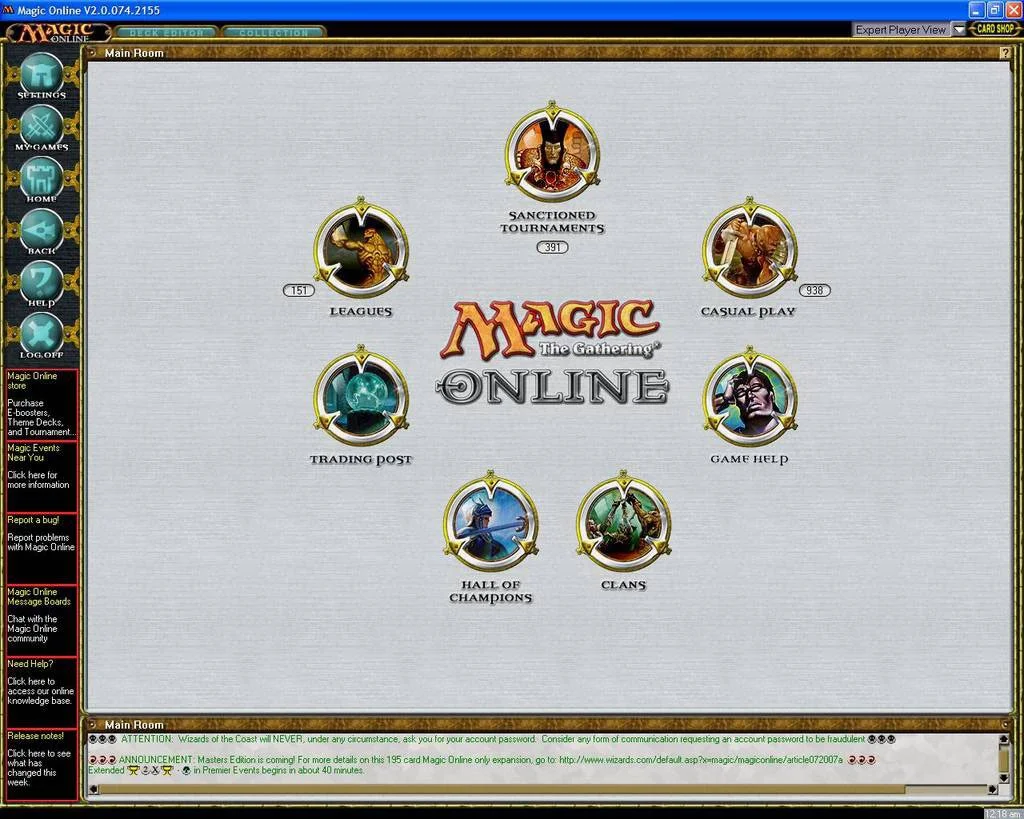Click the Report a bug link

click(33, 520)
